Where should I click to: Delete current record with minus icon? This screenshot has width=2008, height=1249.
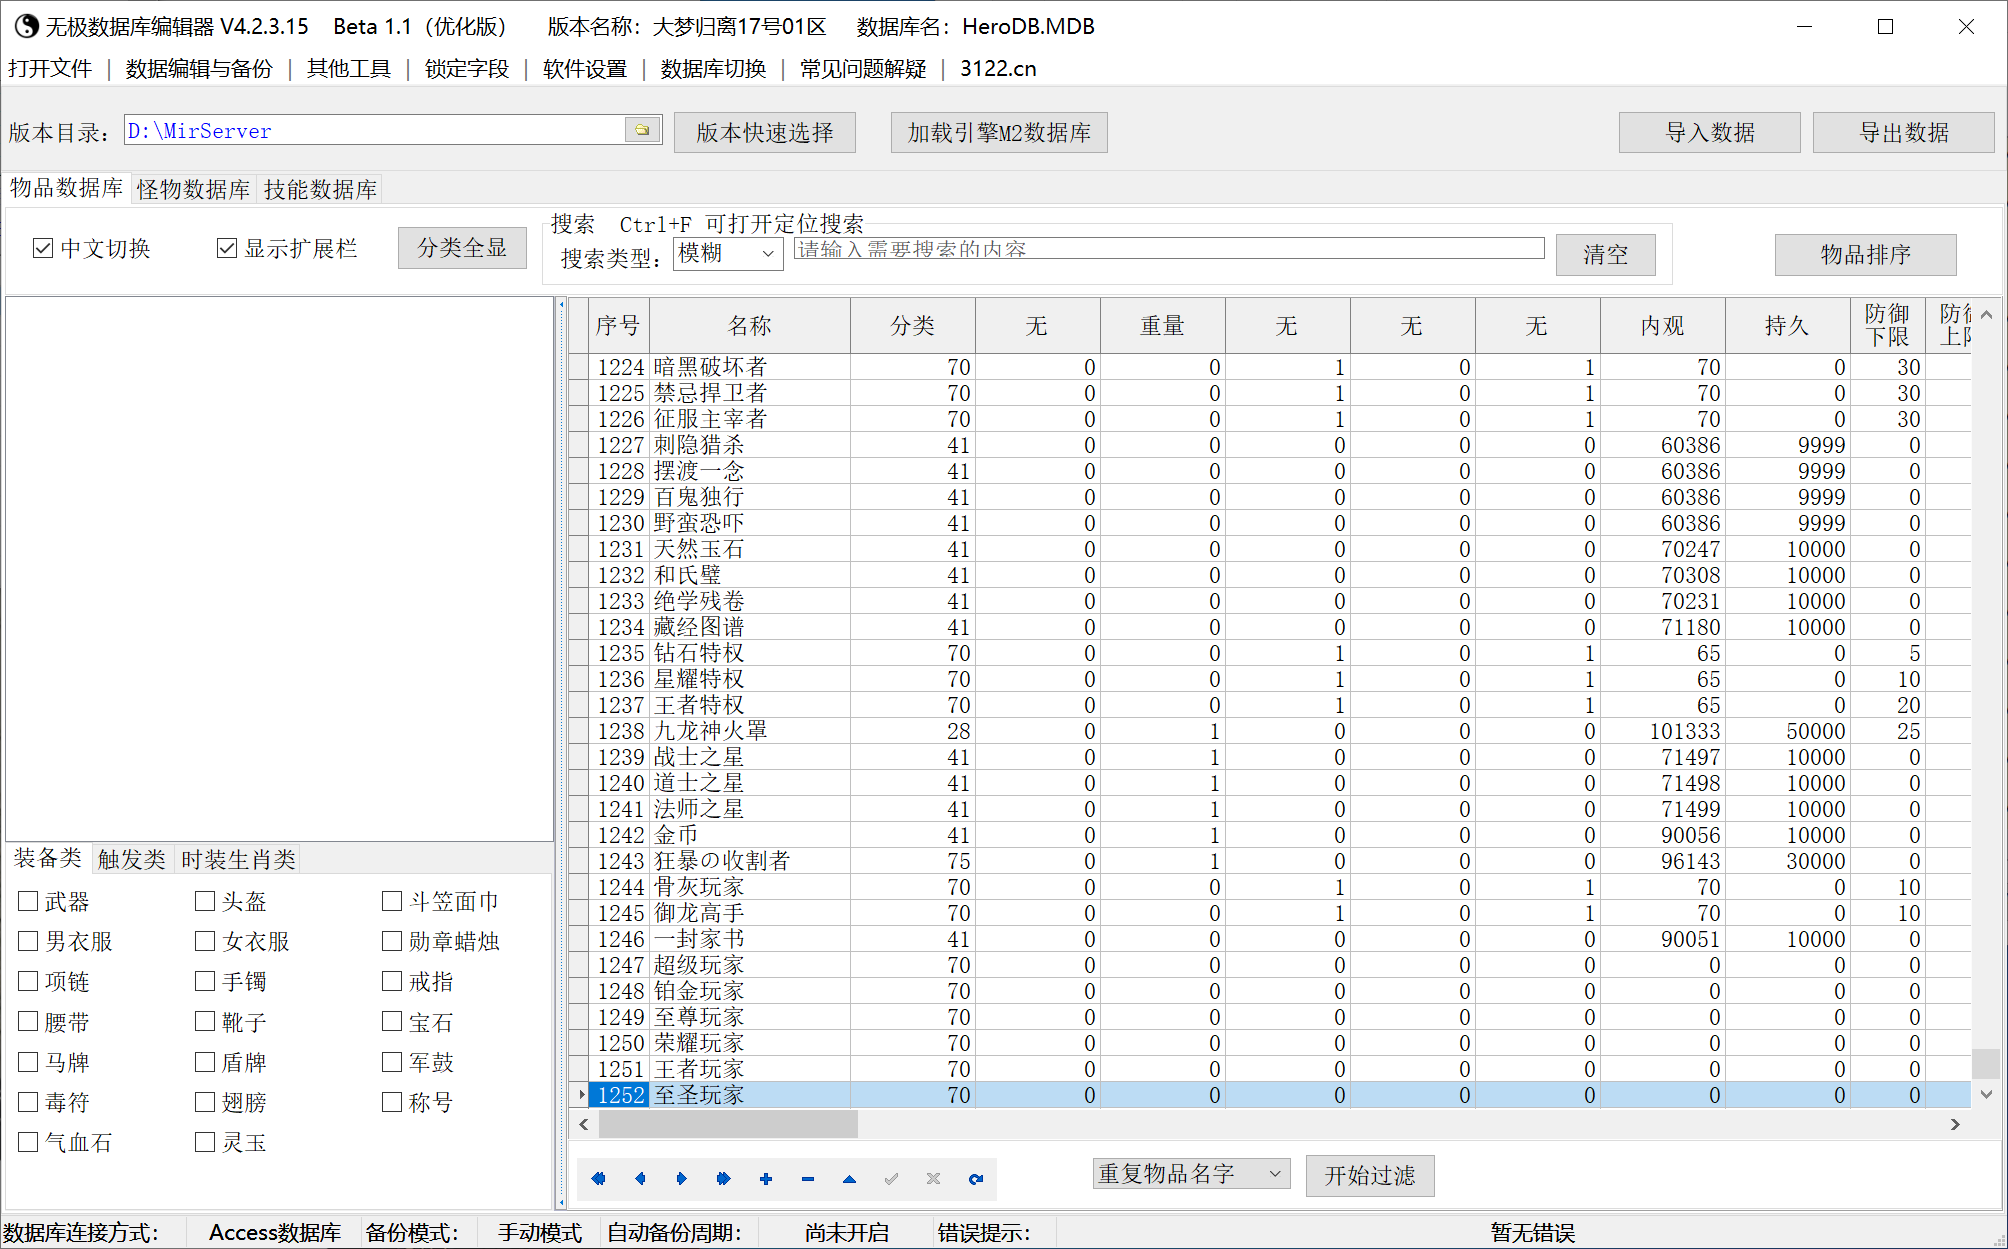(x=808, y=1179)
